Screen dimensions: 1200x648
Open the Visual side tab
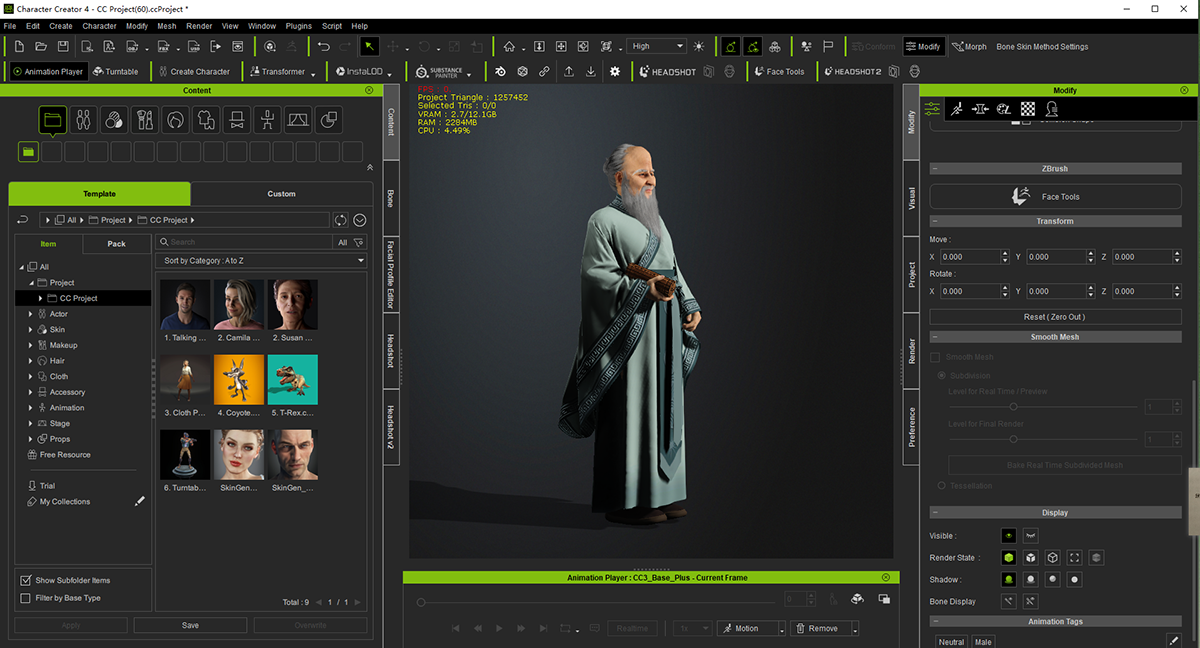(x=911, y=198)
